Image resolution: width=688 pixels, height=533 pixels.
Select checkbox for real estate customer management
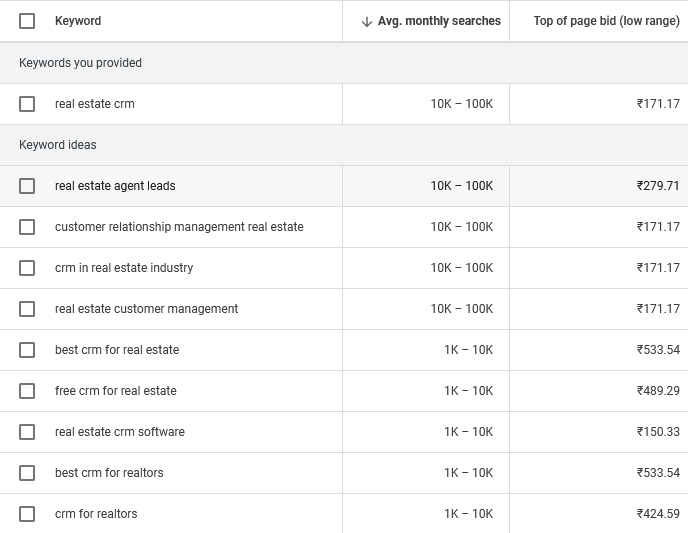pos(27,309)
